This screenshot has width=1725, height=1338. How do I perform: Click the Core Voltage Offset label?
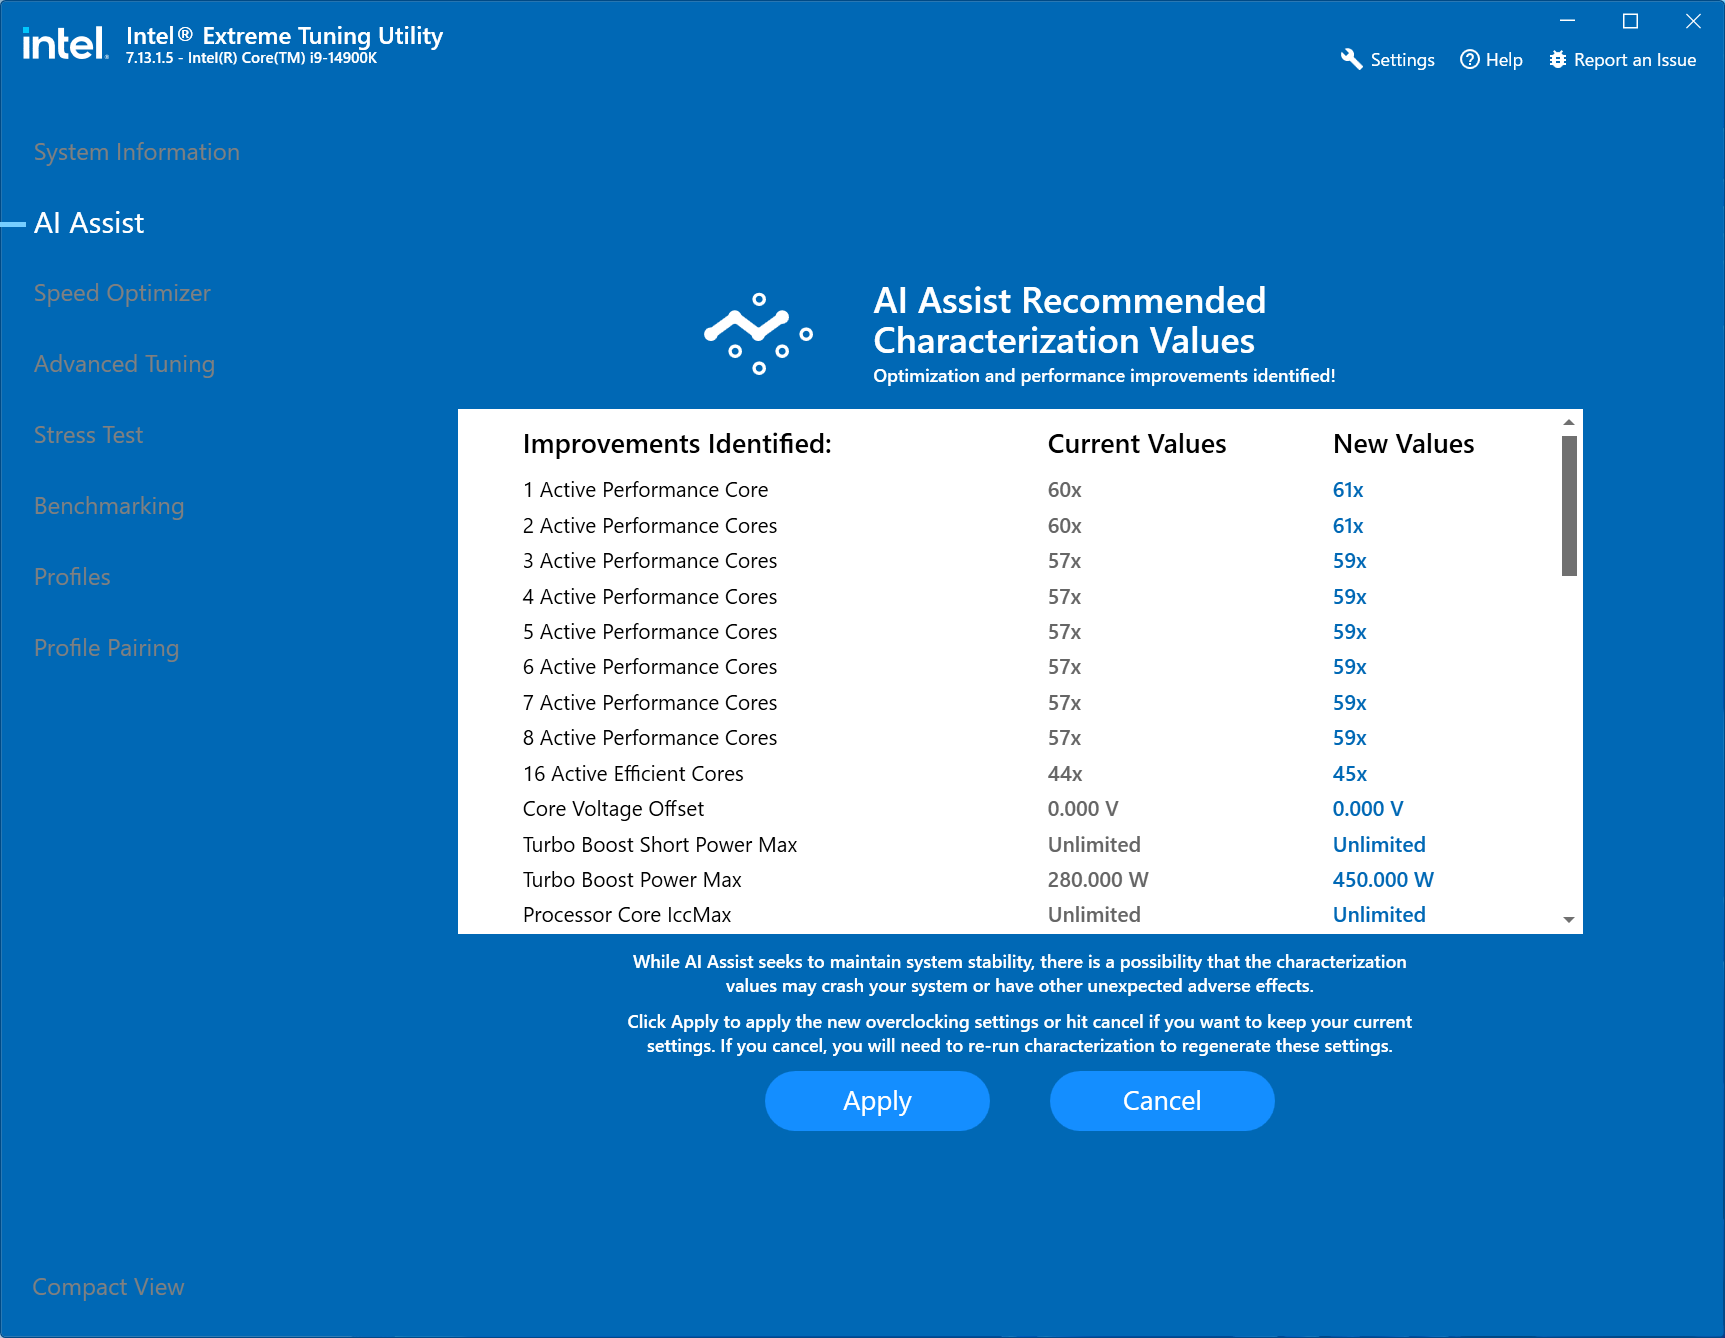(613, 809)
